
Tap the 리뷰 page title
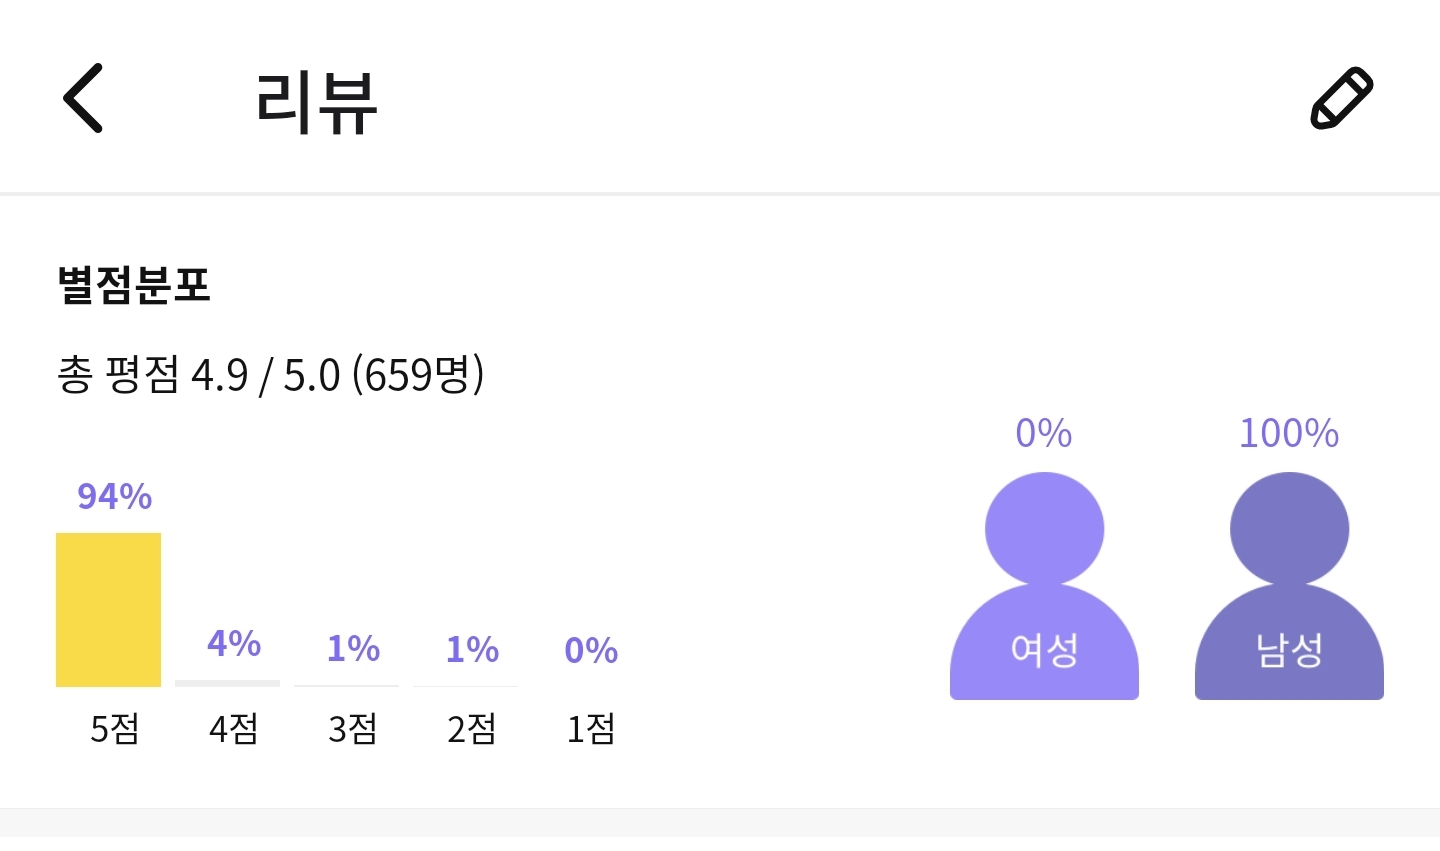[316, 102]
